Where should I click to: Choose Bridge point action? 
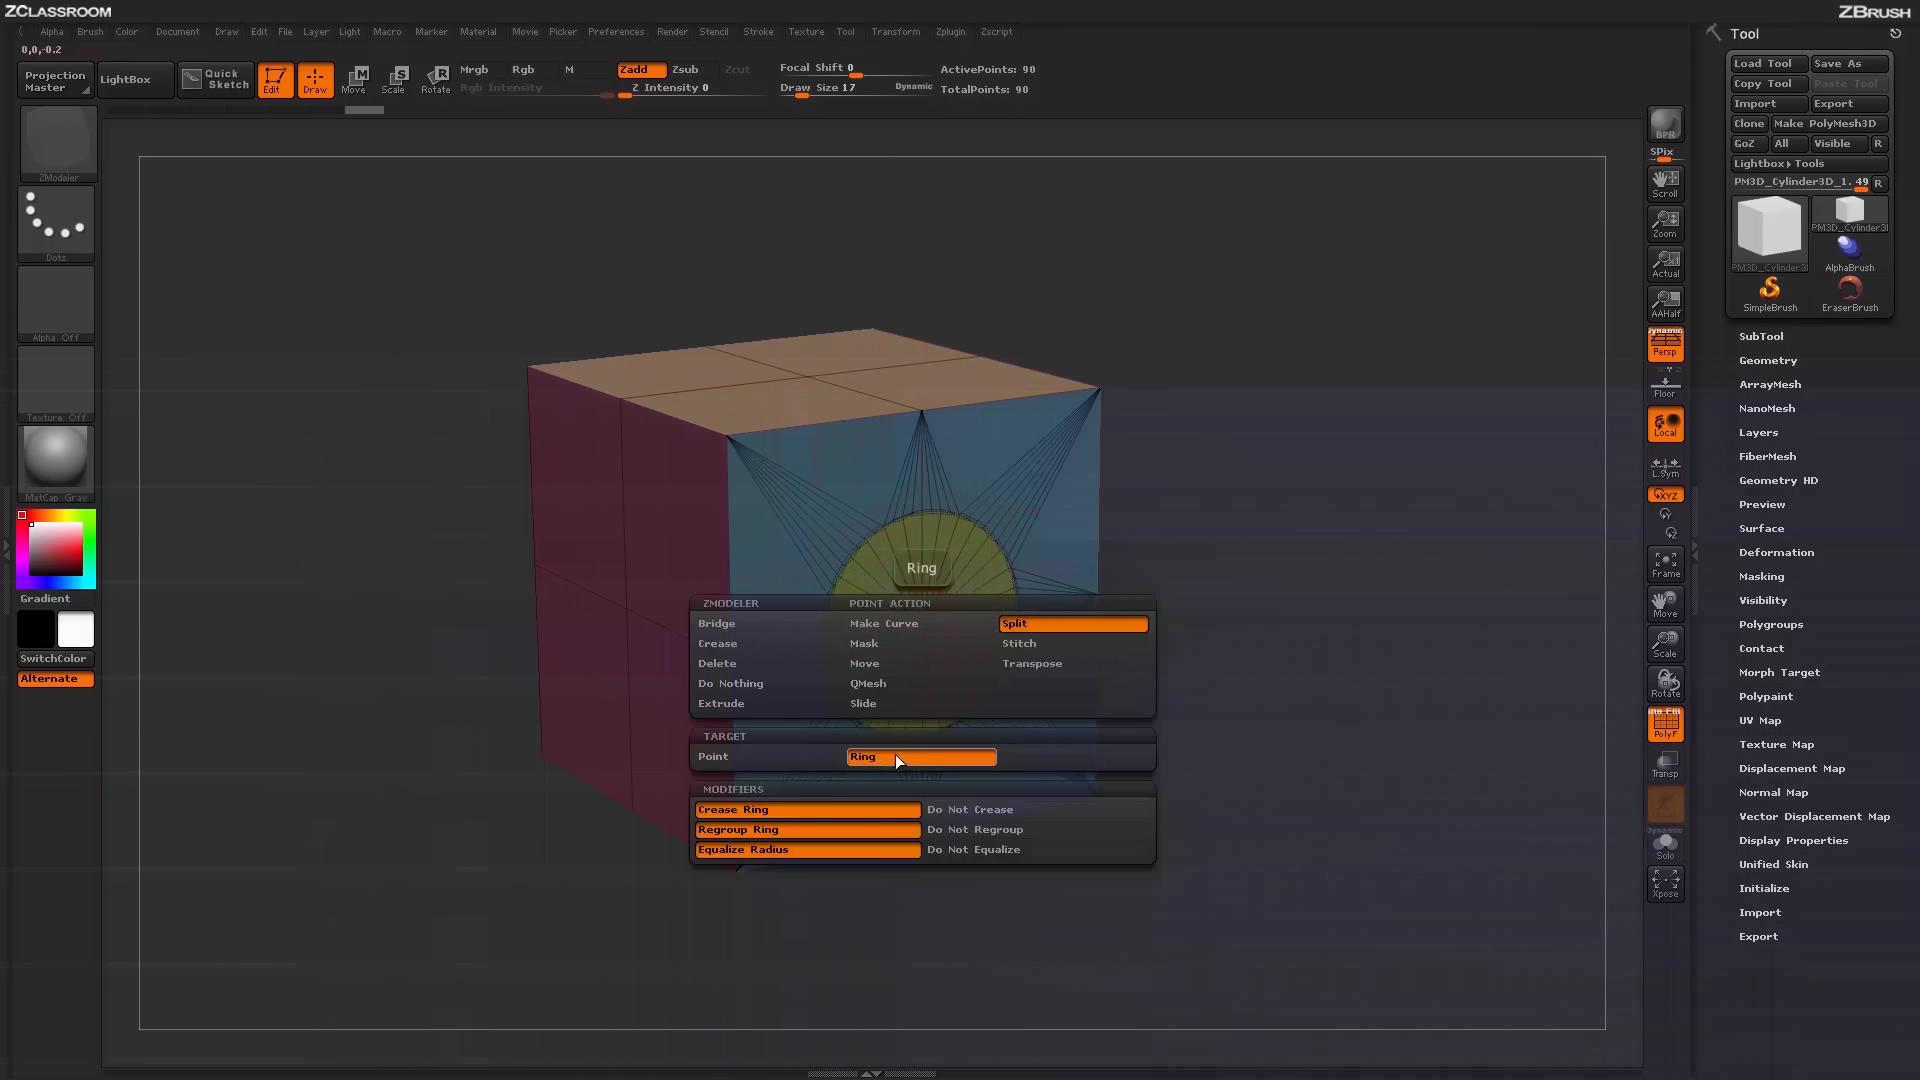[x=769, y=624]
